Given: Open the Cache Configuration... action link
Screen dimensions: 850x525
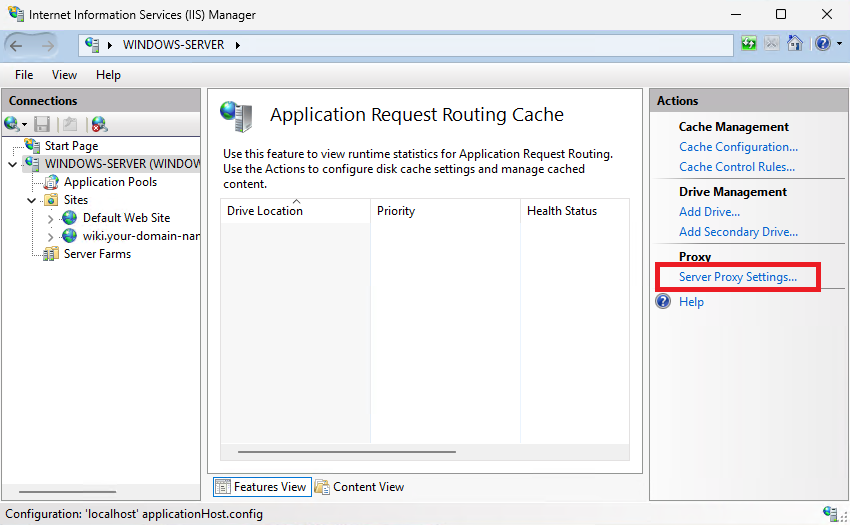Looking at the screenshot, I should tap(738, 147).
